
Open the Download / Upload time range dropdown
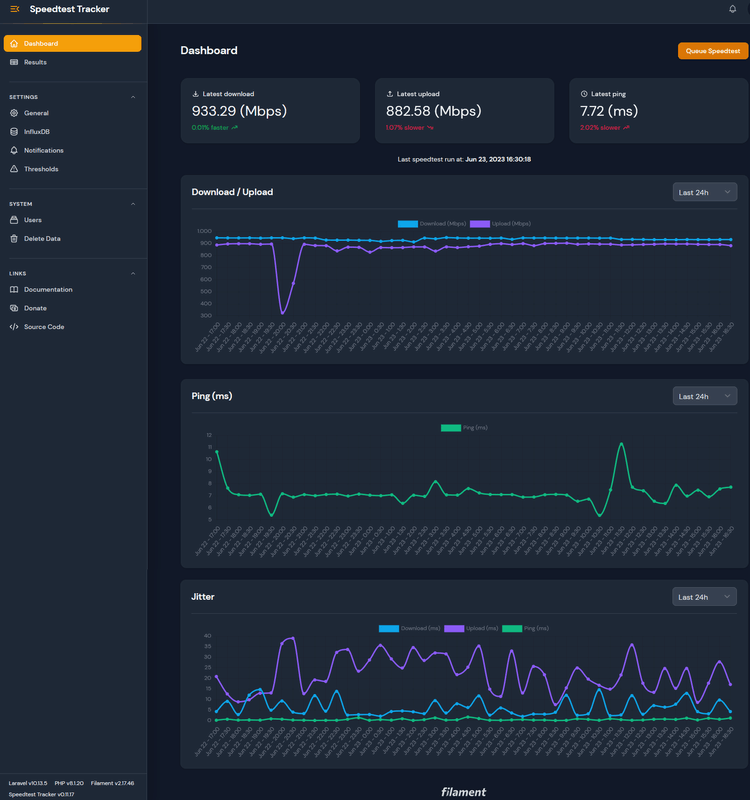[704, 192]
